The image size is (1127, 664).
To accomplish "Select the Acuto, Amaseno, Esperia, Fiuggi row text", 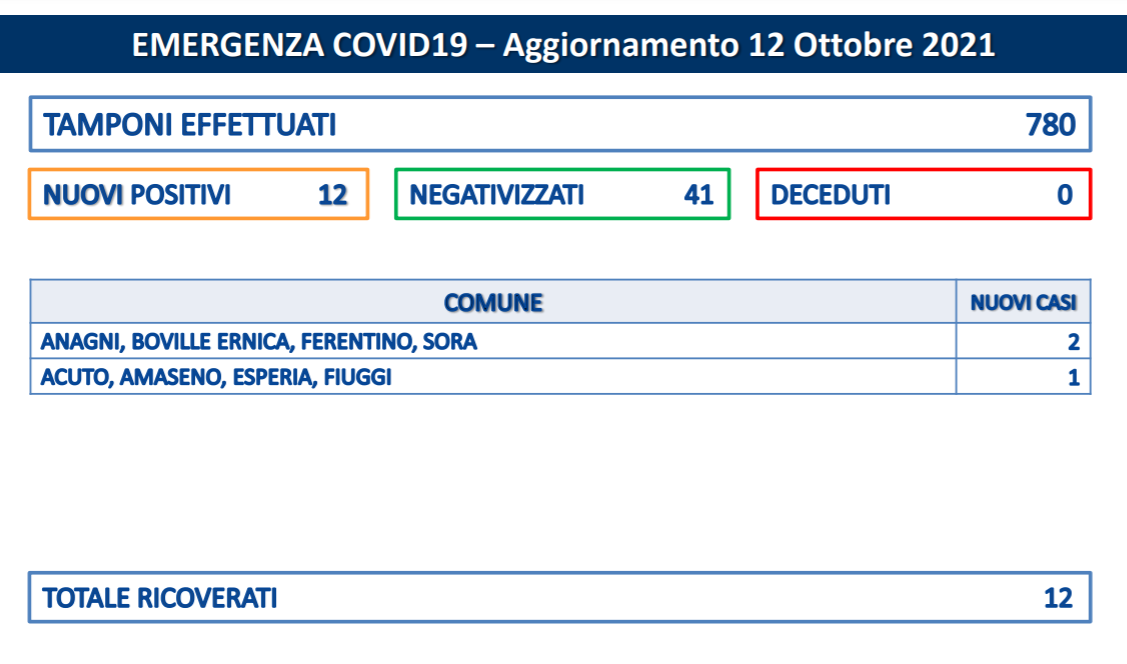I will [x=216, y=377].
